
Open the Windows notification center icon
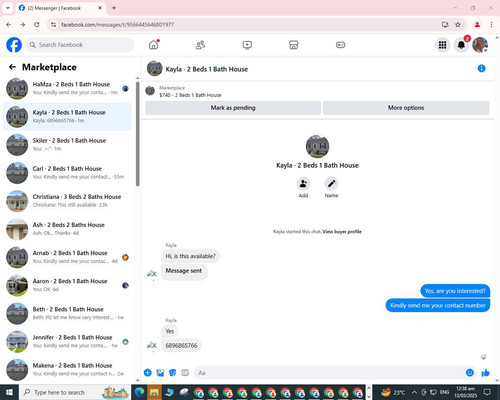point(487,392)
